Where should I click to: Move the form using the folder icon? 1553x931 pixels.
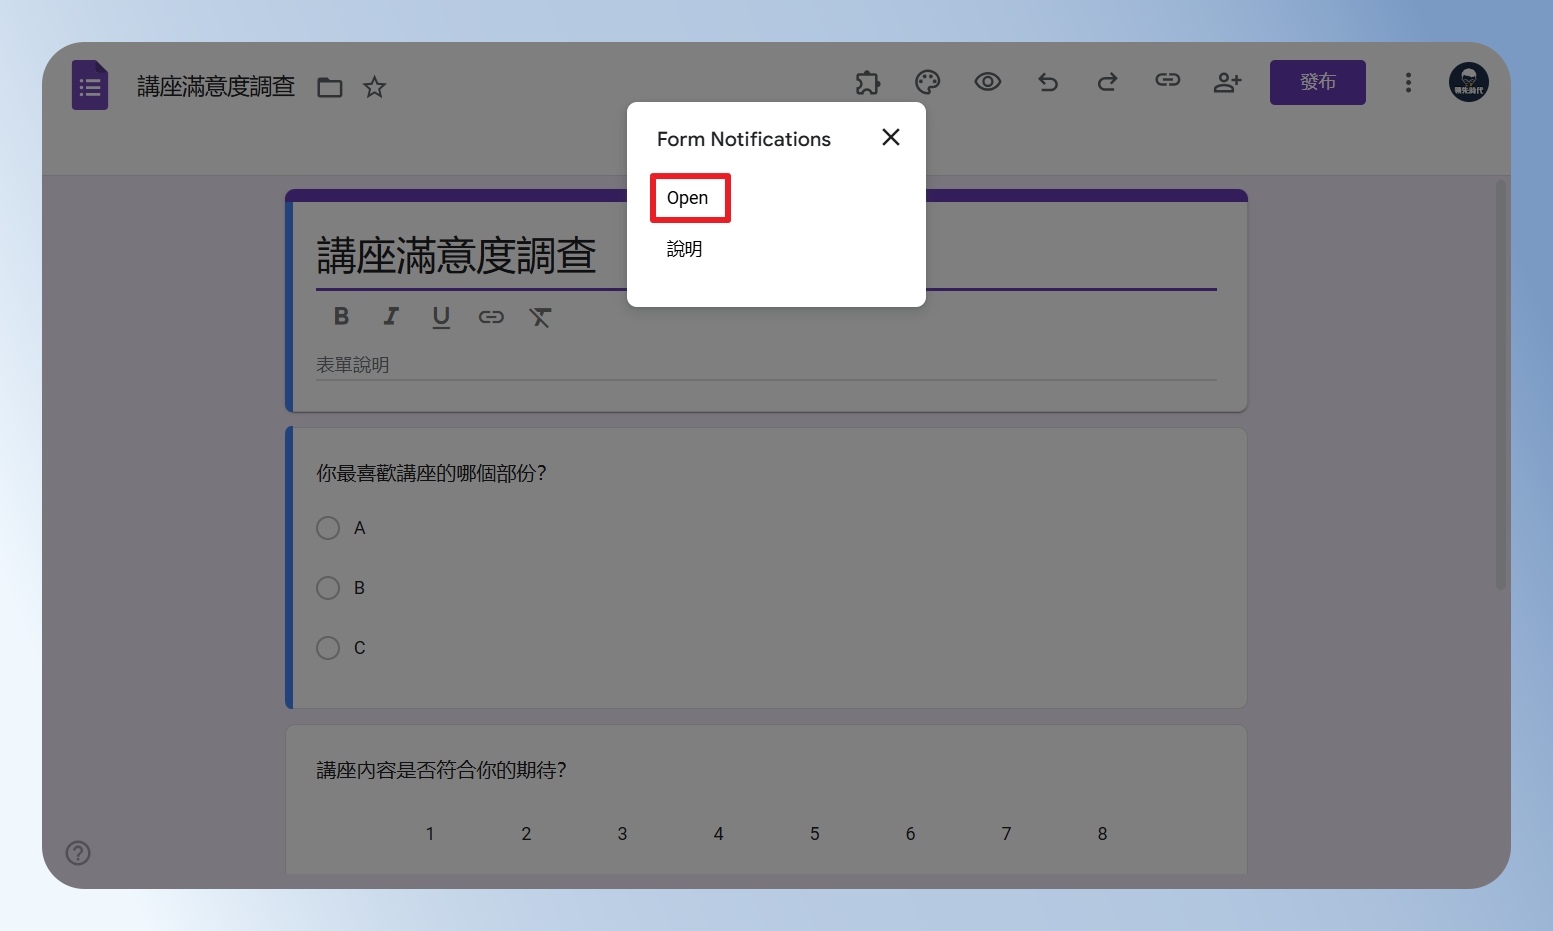pos(330,87)
